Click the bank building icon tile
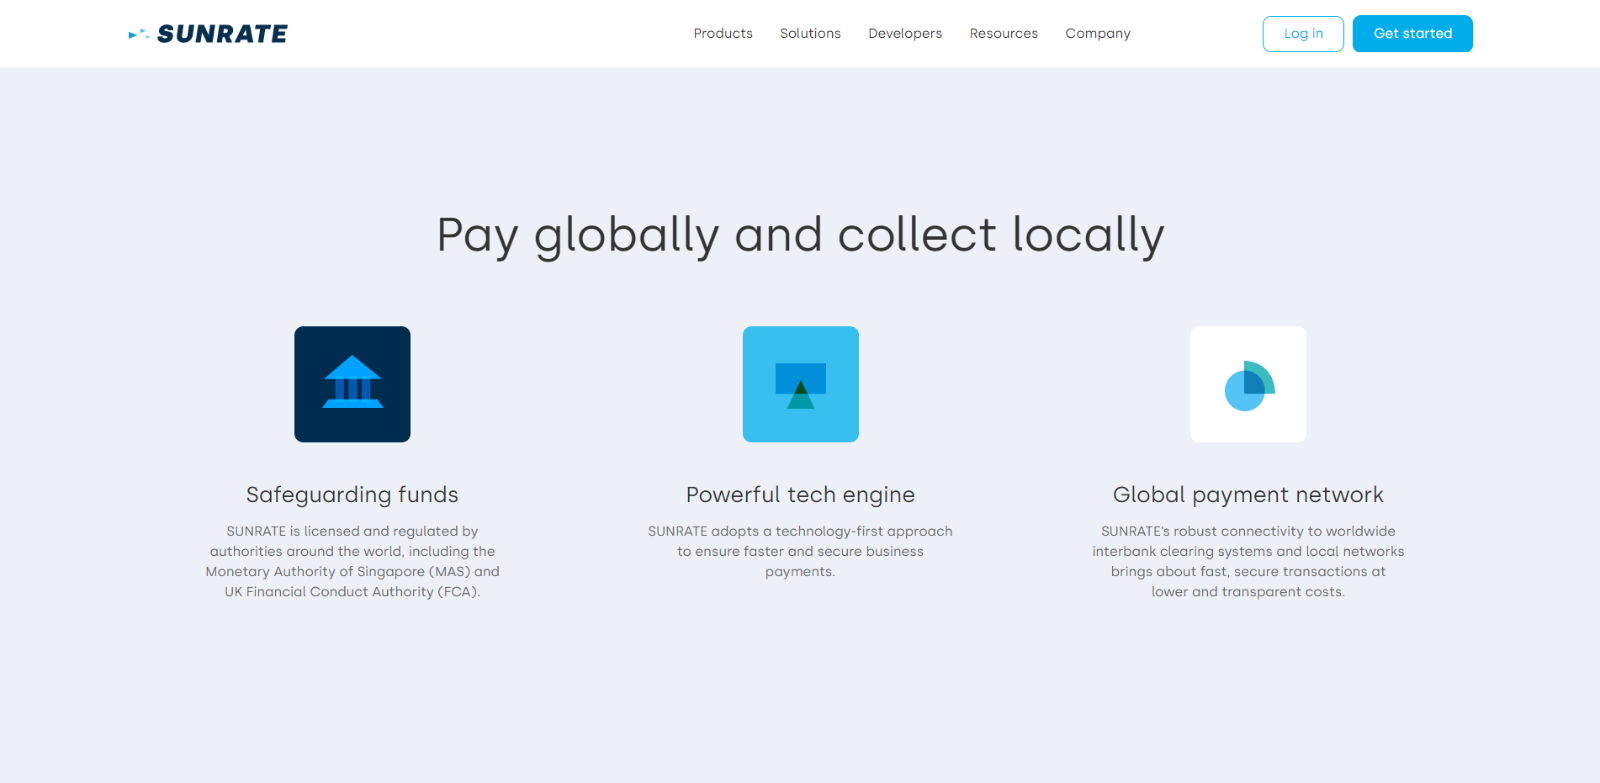This screenshot has height=783, width=1600. click(352, 384)
